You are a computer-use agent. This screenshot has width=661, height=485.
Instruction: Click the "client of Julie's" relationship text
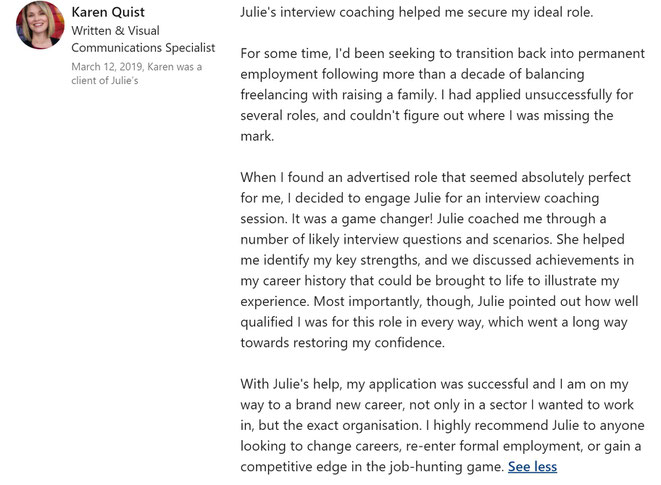105,81
